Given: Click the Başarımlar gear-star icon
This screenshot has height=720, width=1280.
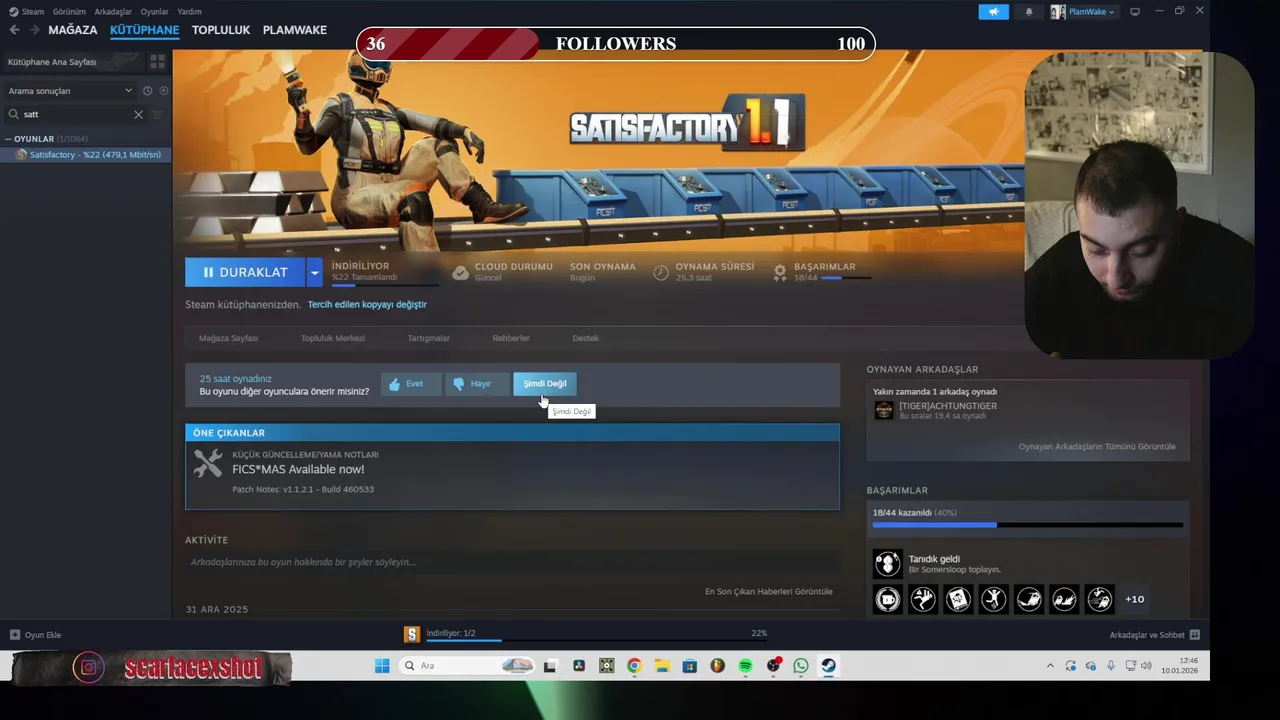Looking at the screenshot, I should pyautogui.click(x=780, y=272).
